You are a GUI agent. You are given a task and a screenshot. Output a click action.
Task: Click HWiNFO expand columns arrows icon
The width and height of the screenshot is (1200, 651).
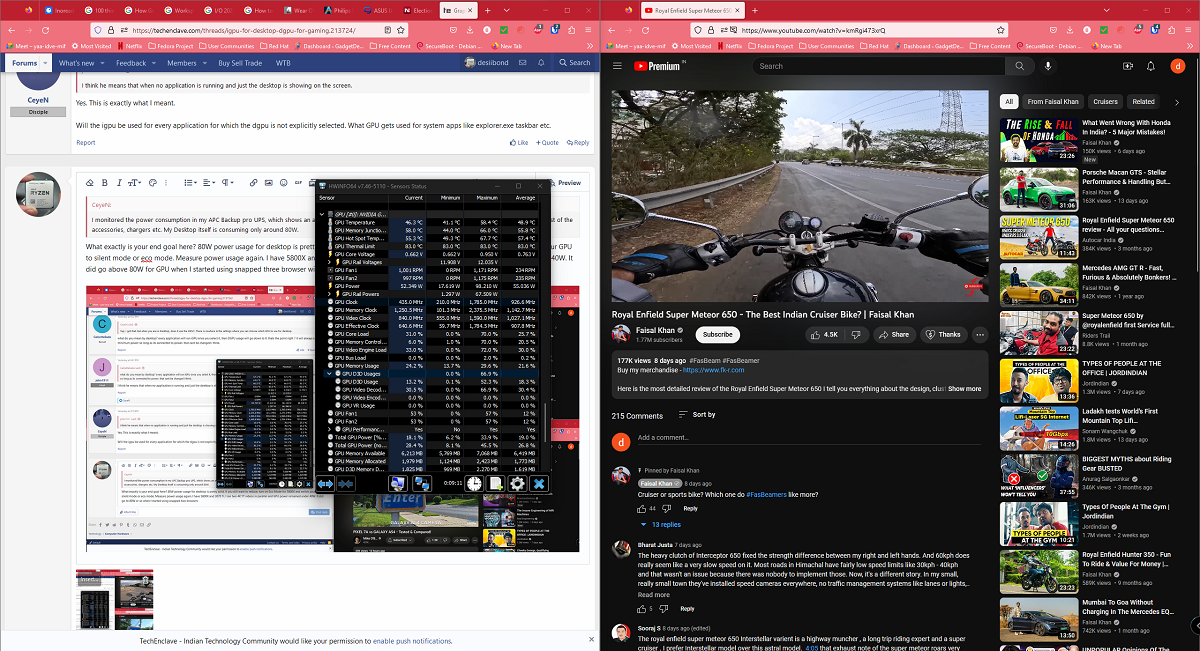coord(325,484)
